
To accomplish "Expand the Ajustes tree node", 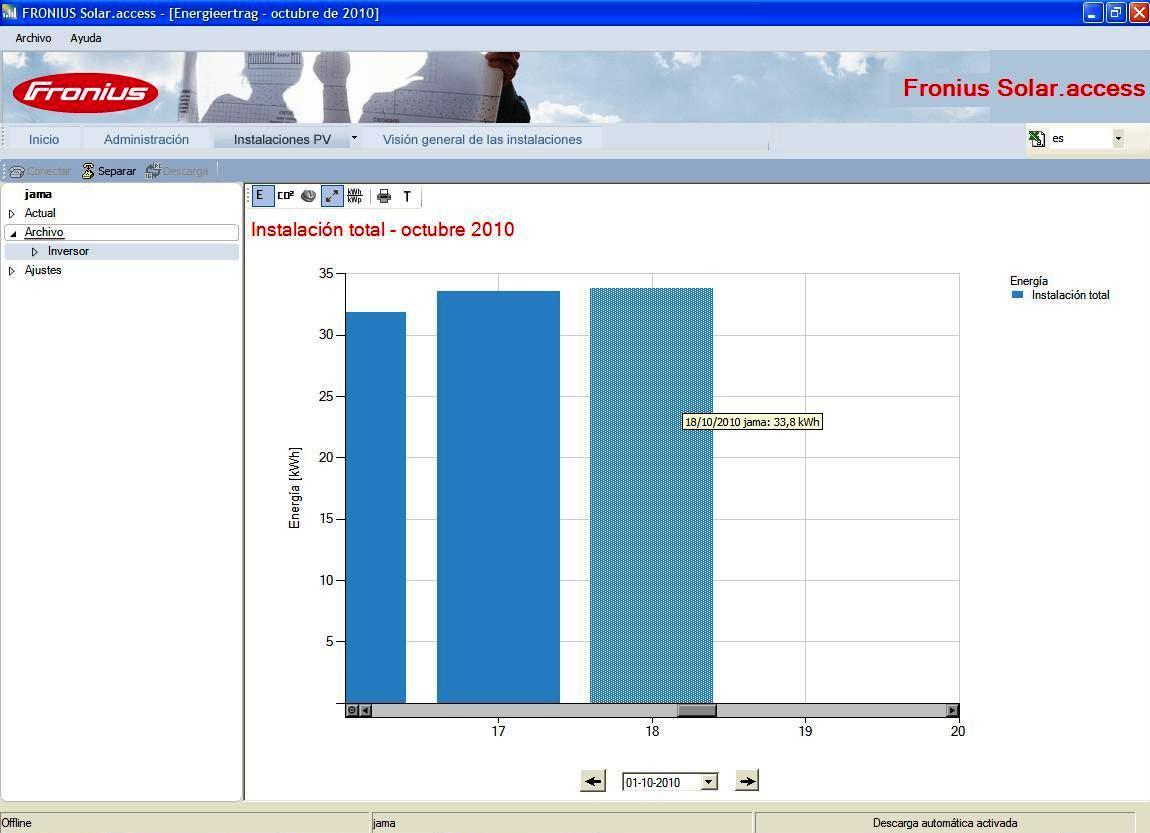I will pyautogui.click(x=12, y=271).
